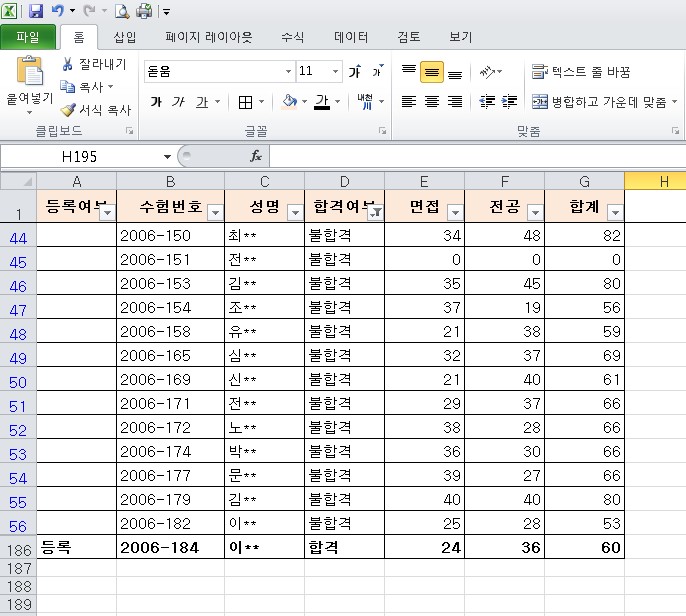Open fill color dropdown arrow
The image size is (686, 616).
click(304, 102)
